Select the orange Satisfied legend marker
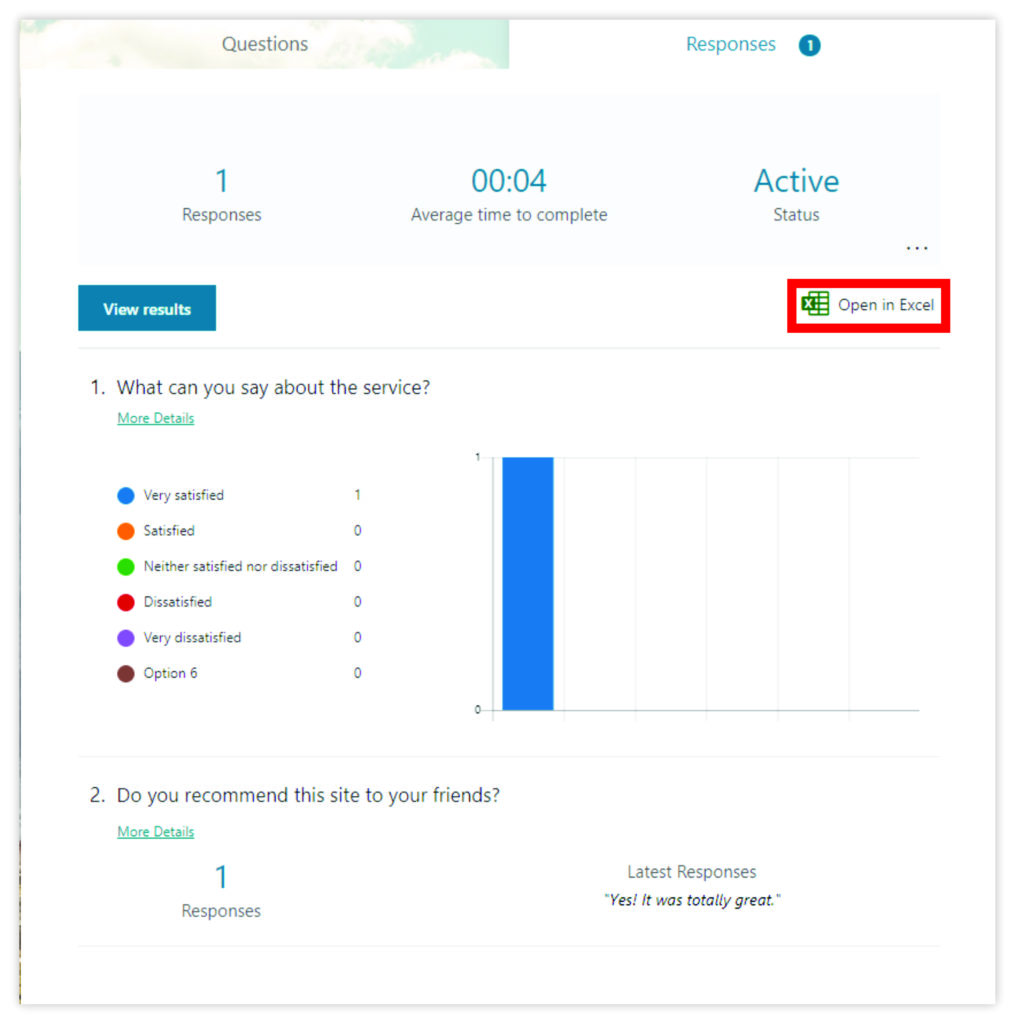Viewport: 1015px width, 1024px height. (x=126, y=531)
